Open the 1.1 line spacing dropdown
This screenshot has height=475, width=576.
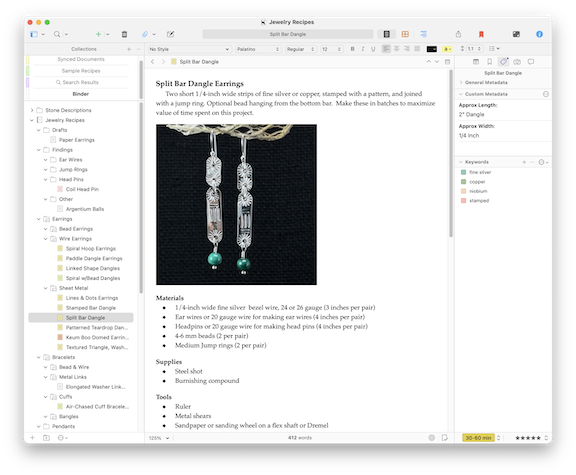(x=472, y=48)
